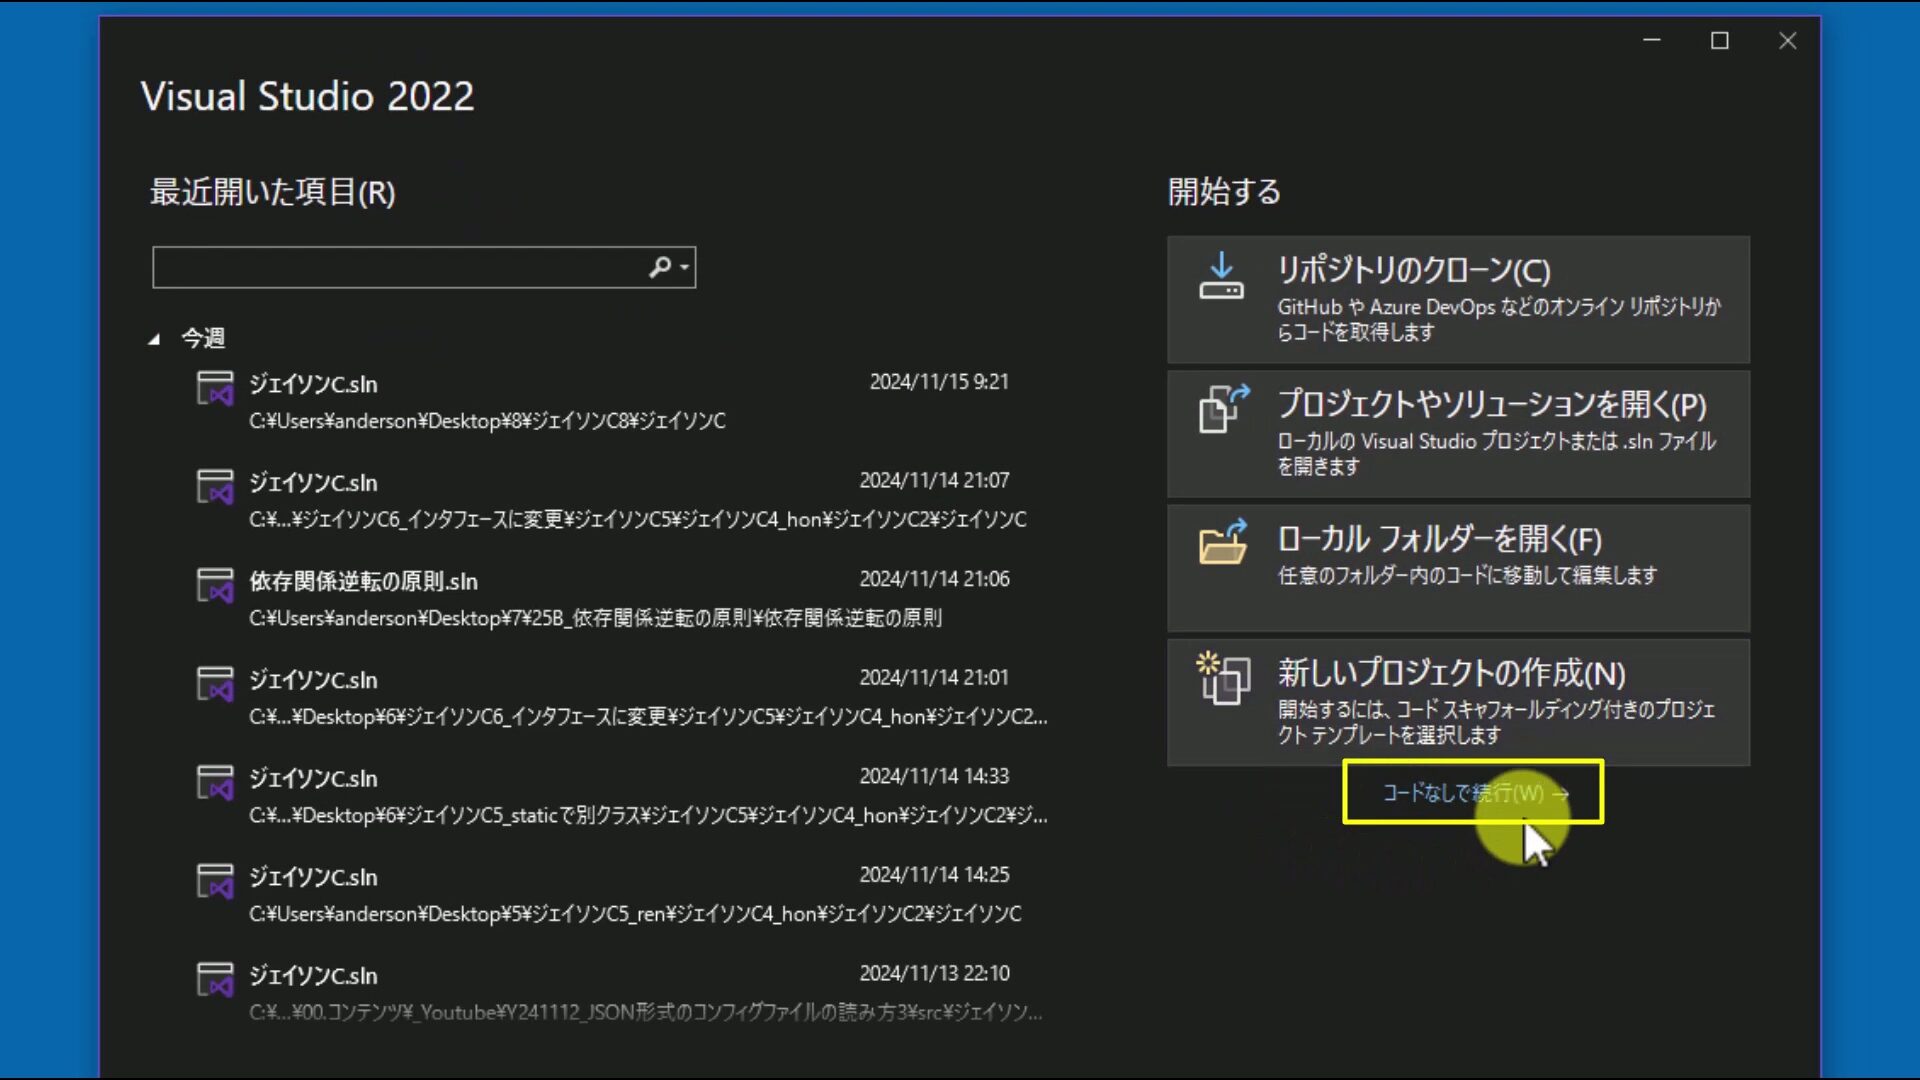Click solution icon for ジェイソンC.sln dated 2024/11/14 21:01
Viewport: 1920px width, 1080px height.
(x=215, y=684)
